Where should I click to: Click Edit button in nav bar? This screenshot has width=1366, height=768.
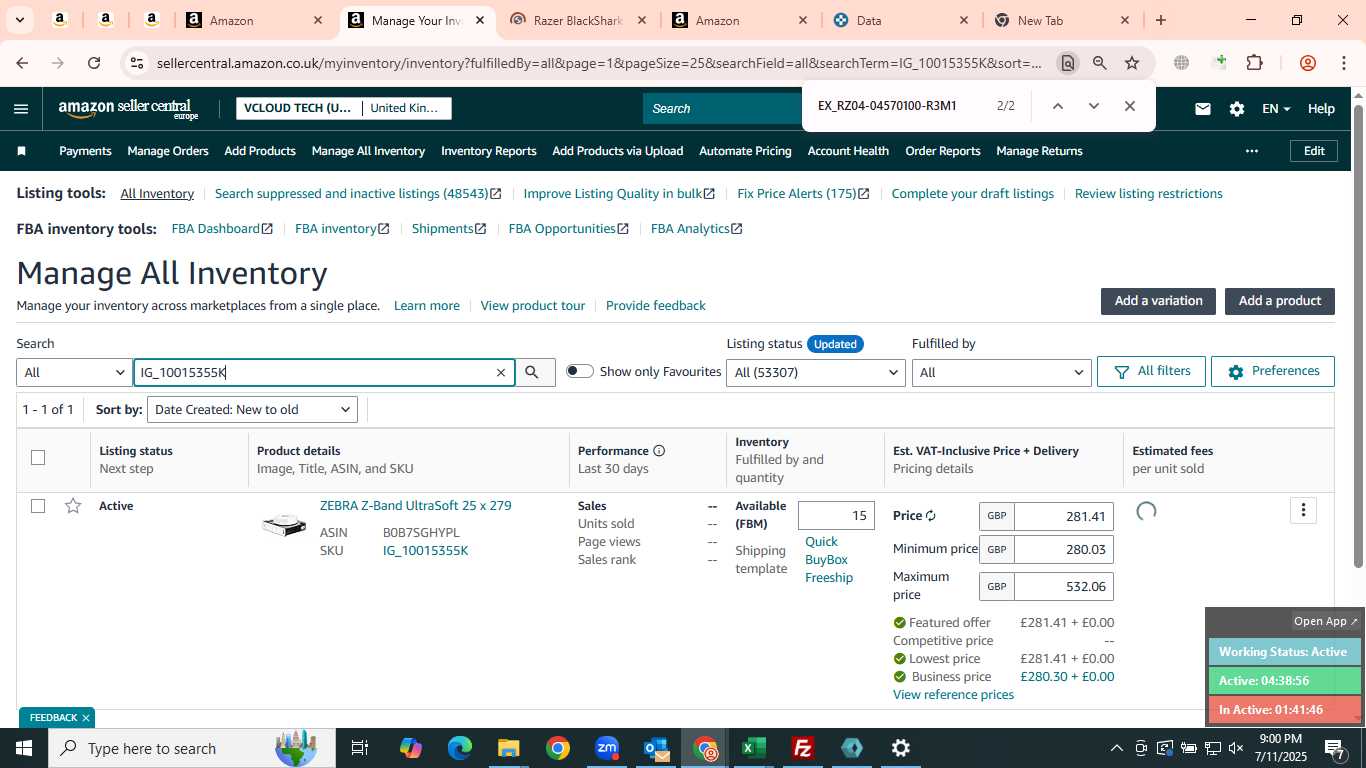pyautogui.click(x=1314, y=151)
